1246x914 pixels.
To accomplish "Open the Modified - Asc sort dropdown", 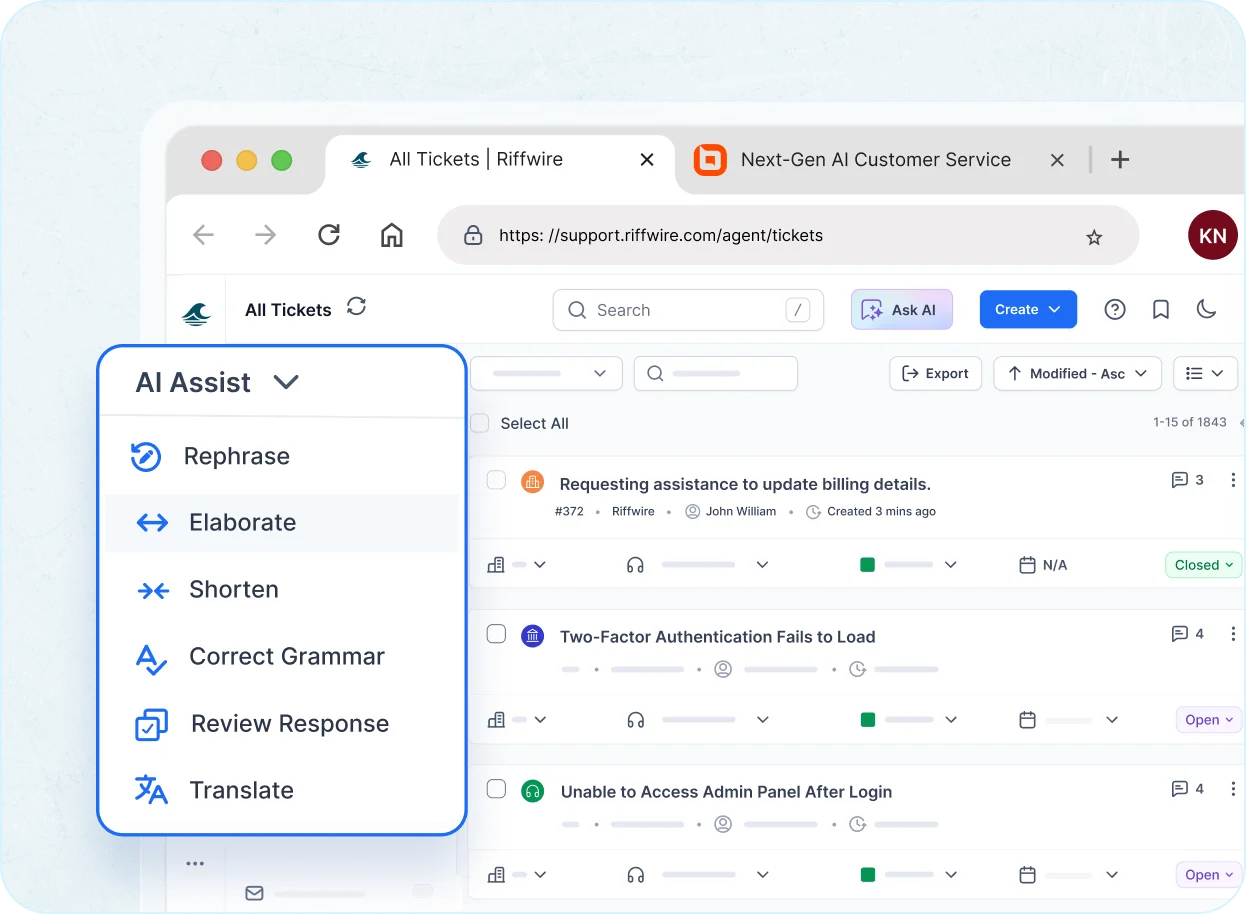I will tap(1077, 373).
